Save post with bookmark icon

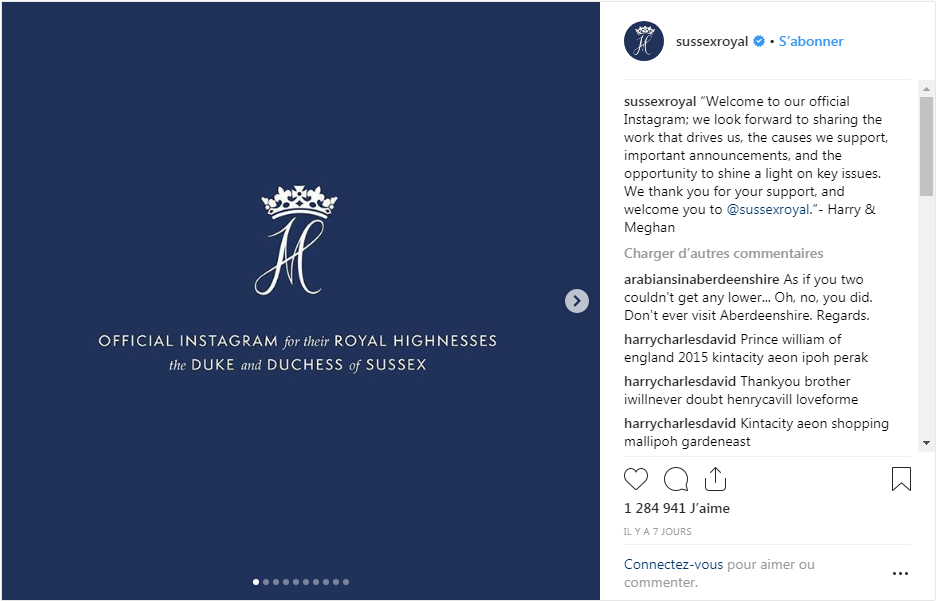tap(901, 479)
